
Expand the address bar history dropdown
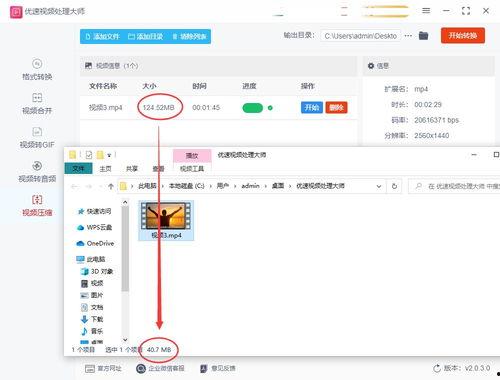click(x=379, y=186)
